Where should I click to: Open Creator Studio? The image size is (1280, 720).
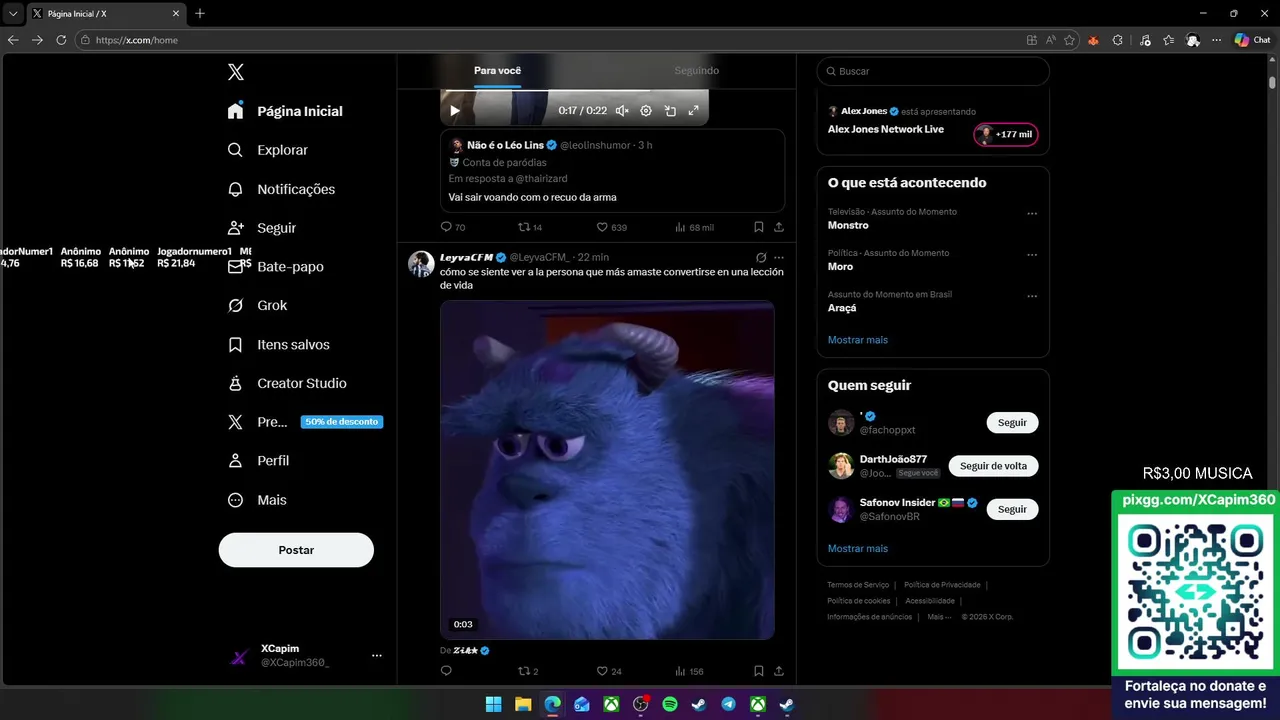click(x=287, y=383)
